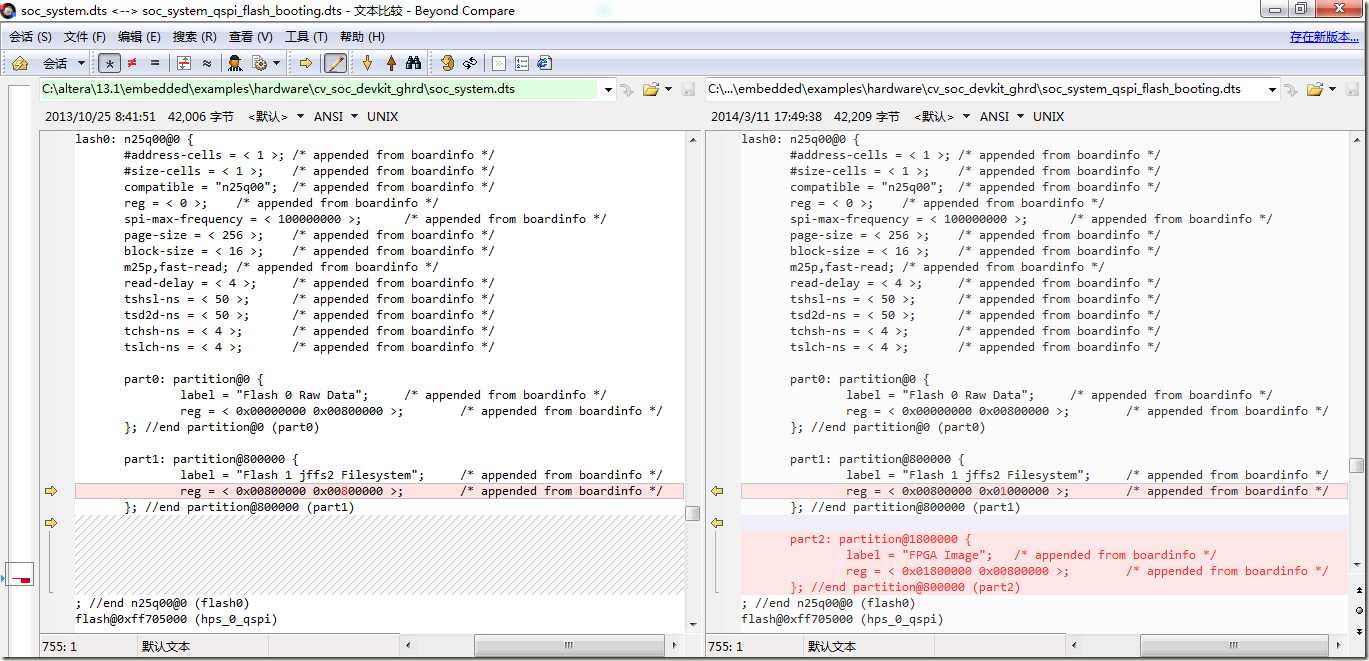The height and width of the screenshot is (661, 1369).
Task: Expand the file format gear dropdown arrow
Action: click(x=276, y=63)
